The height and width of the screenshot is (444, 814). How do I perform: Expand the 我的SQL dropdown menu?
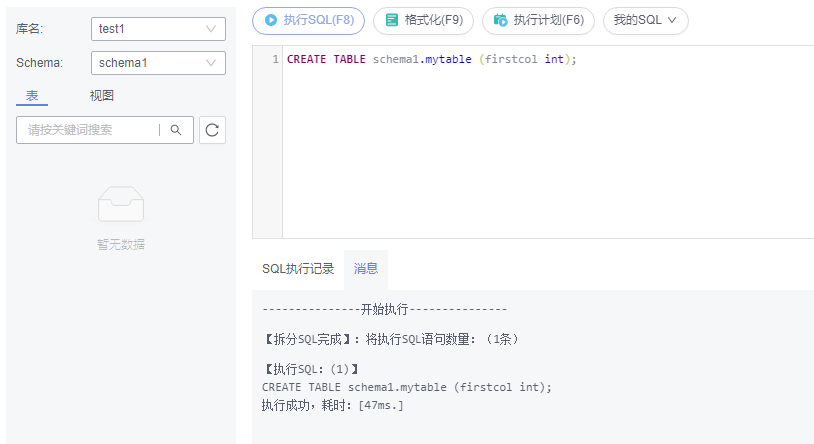click(x=646, y=21)
